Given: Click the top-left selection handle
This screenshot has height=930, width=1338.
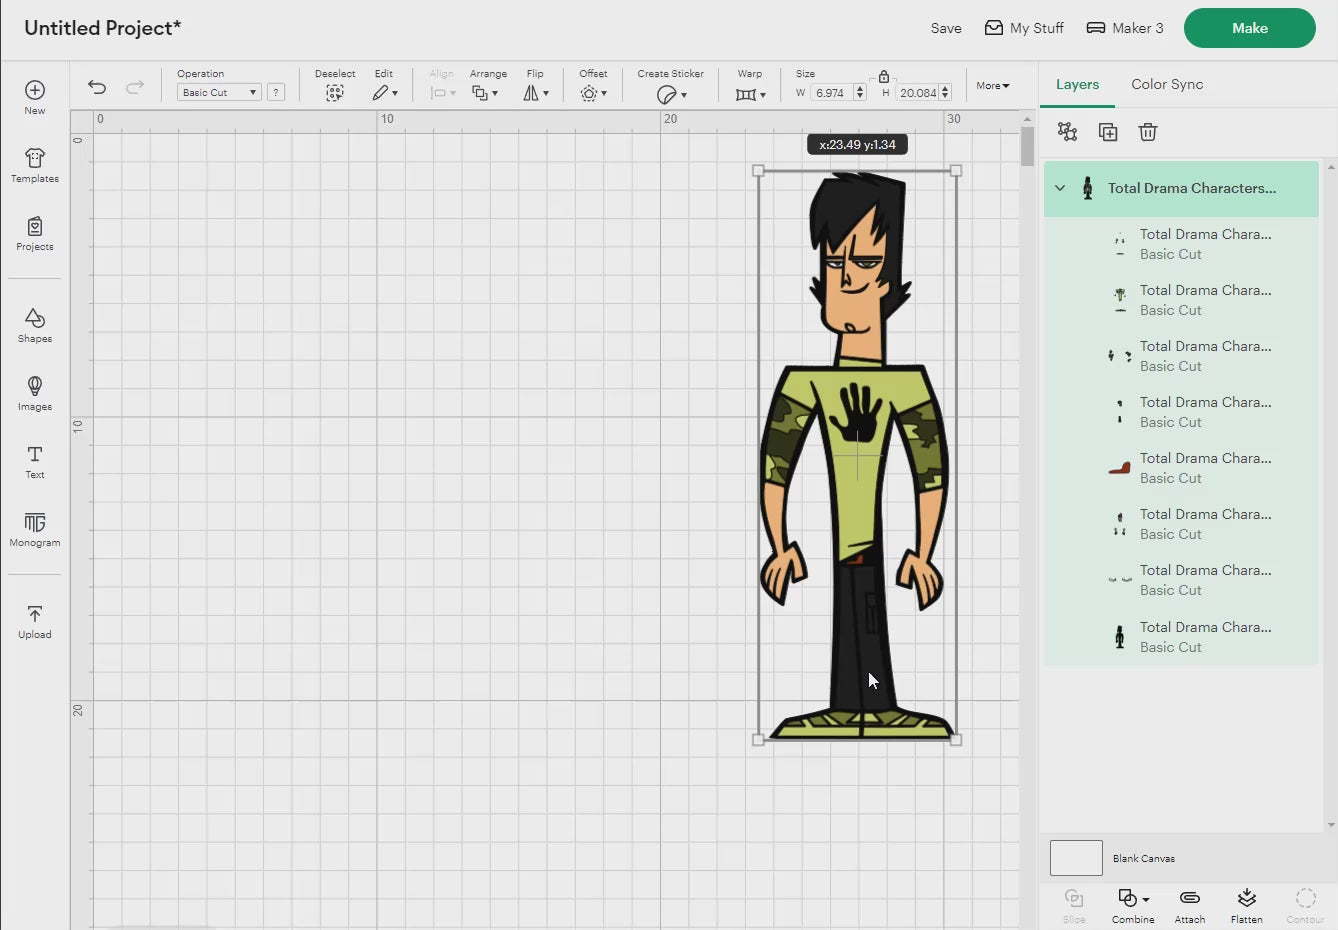Looking at the screenshot, I should tap(758, 171).
